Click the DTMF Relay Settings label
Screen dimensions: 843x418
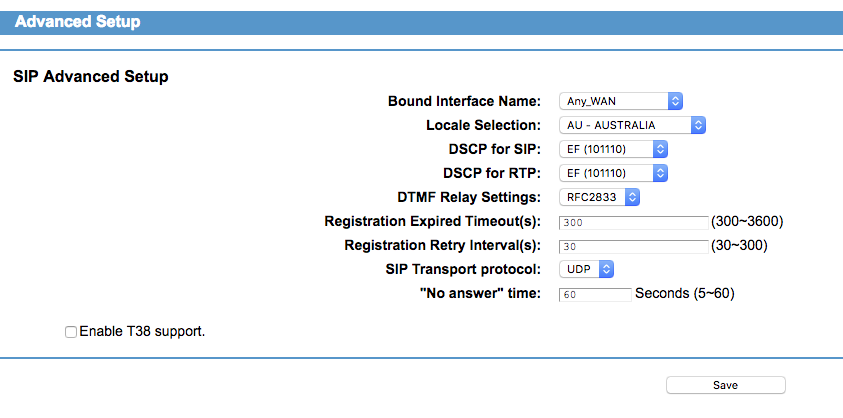click(469, 197)
